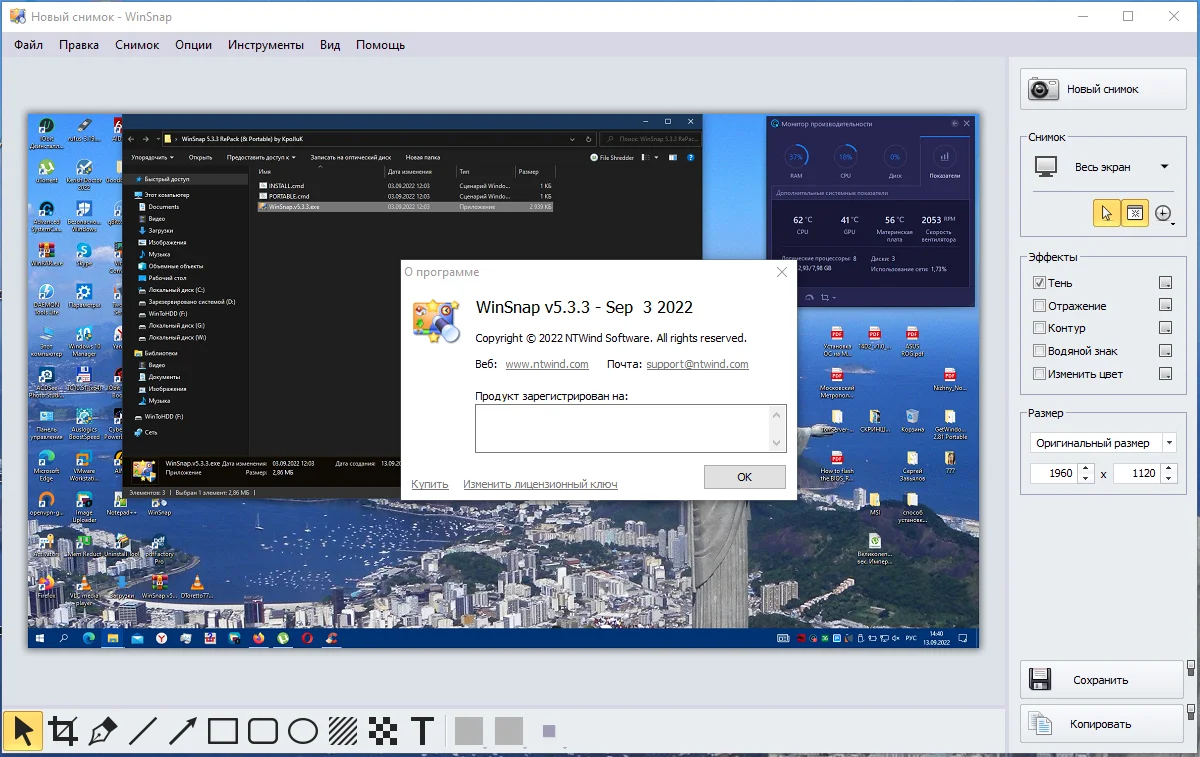
Task: Open settings button for Тень effect
Action: (x=1165, y=283)
